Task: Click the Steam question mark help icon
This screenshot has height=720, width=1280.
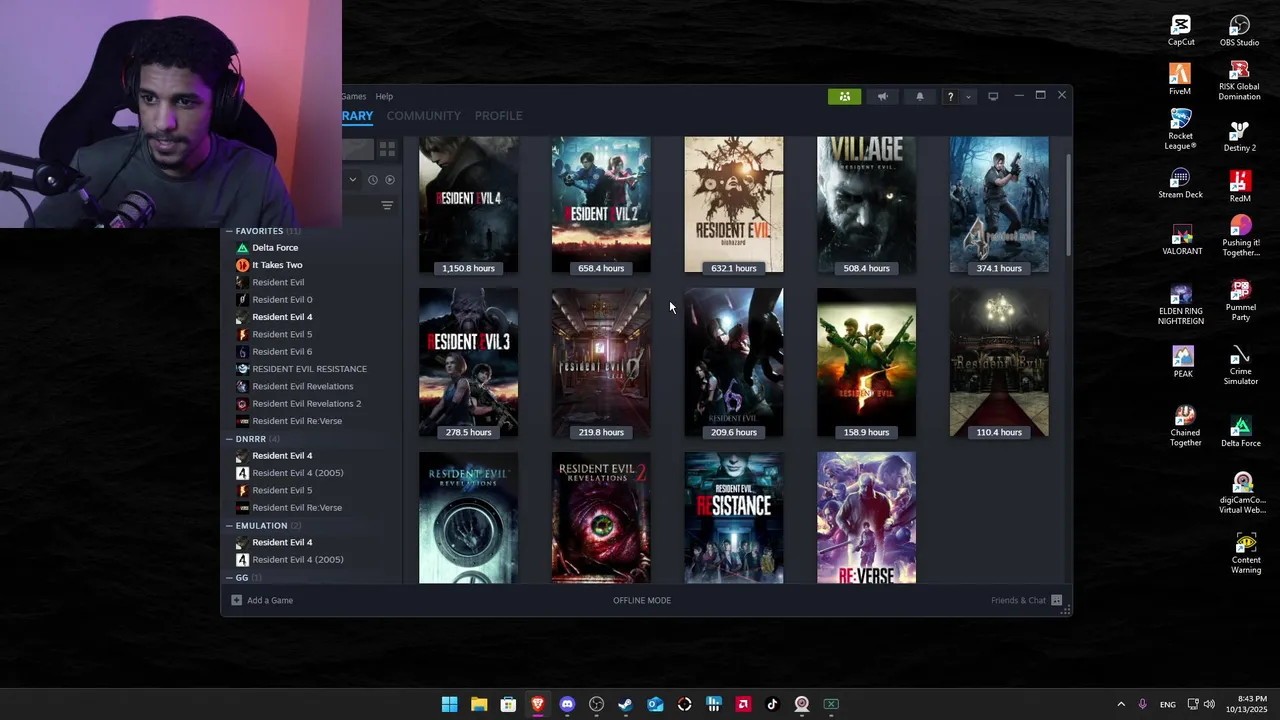Action: 950,96
